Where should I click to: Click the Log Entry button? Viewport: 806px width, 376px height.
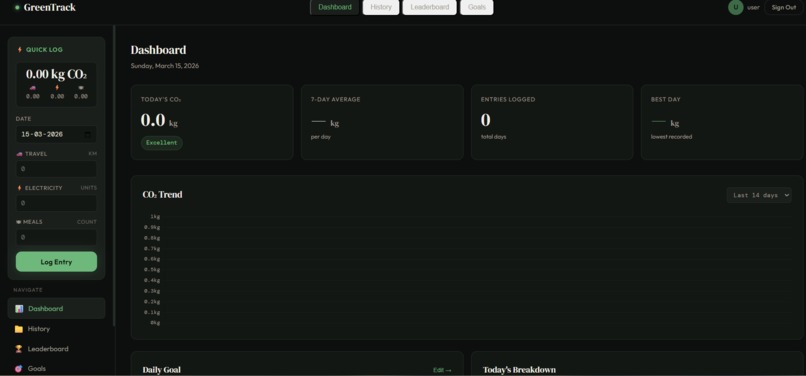[x=56, y=262]
